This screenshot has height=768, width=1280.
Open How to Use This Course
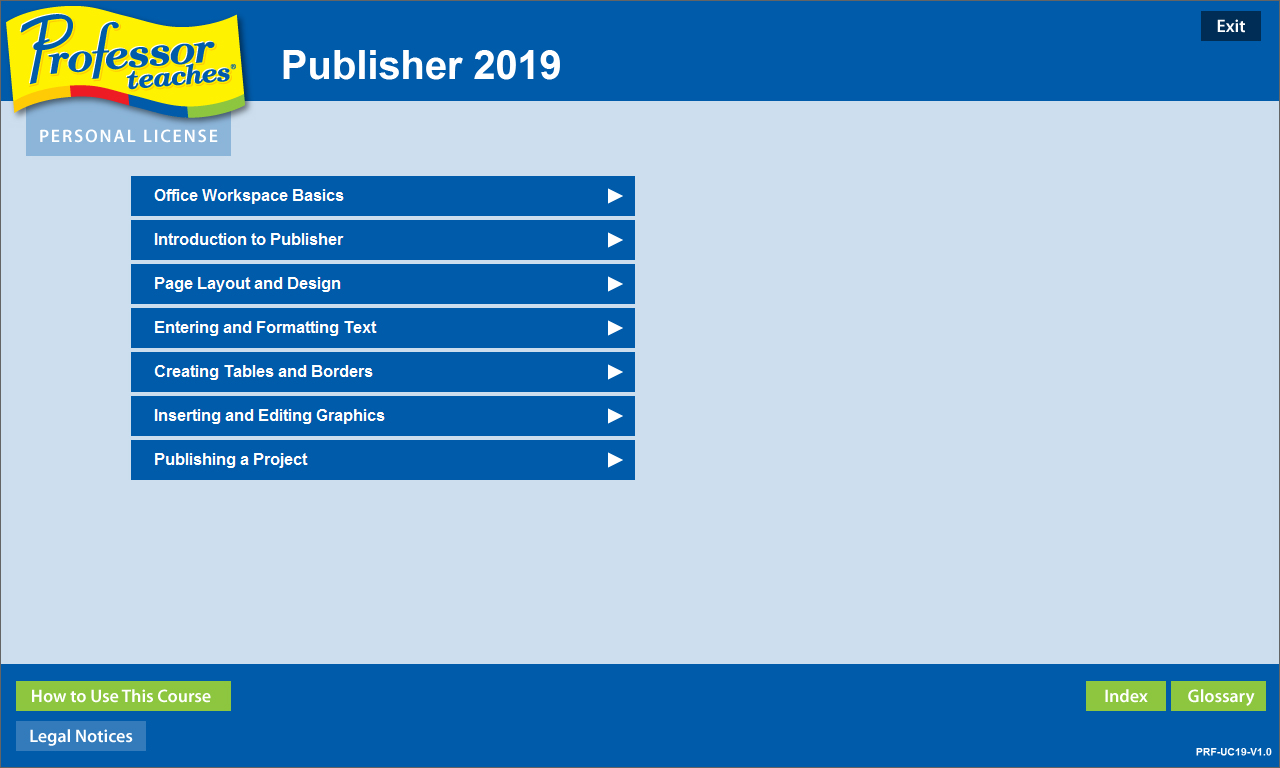coord(123,696)
